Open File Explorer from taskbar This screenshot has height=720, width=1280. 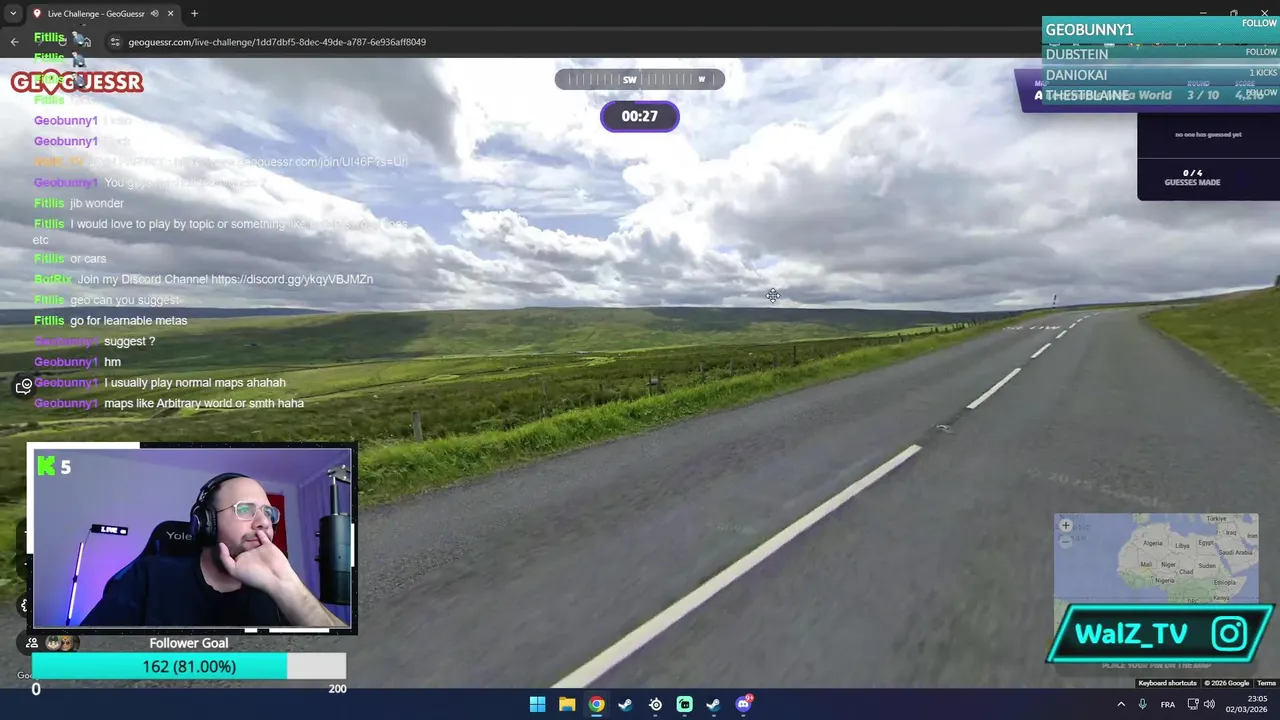(567, 704)
